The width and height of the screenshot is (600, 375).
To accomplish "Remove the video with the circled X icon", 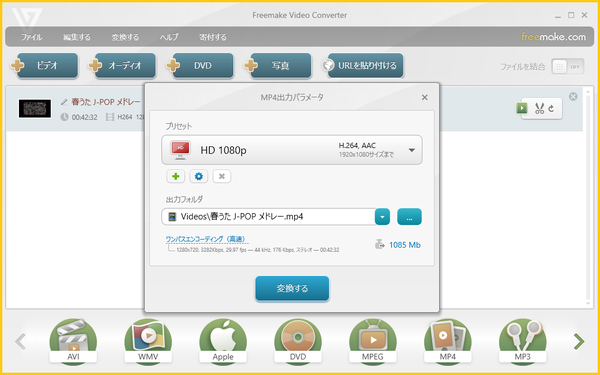I will pos(573,96).
